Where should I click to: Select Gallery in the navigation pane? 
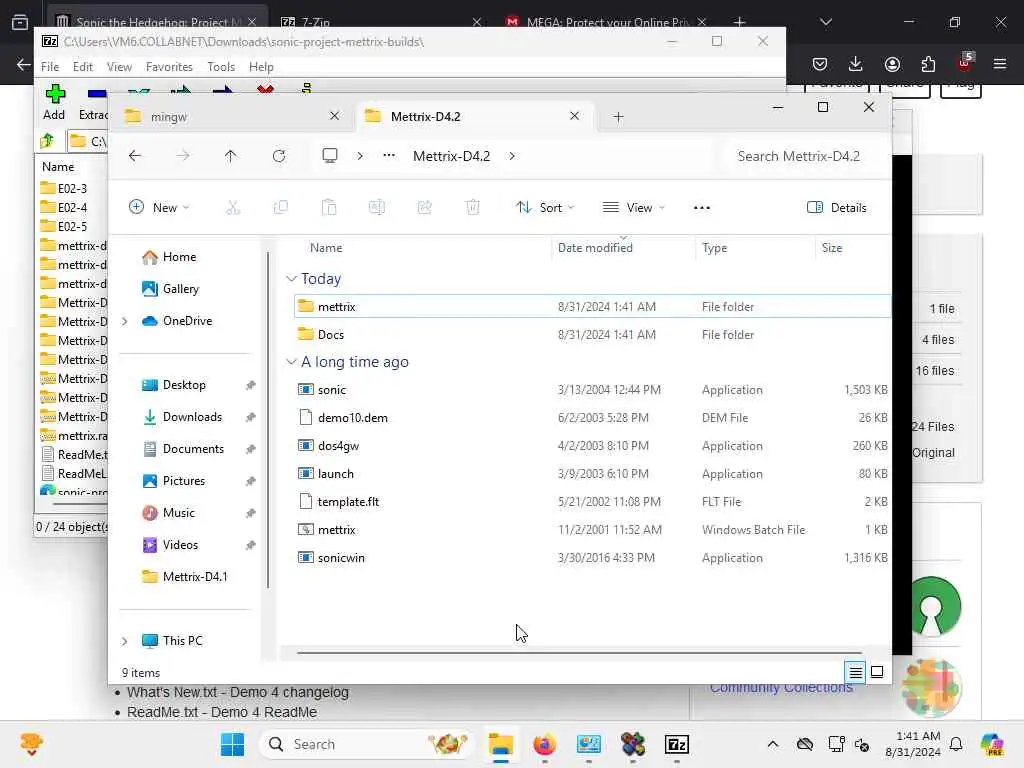point(170,289)
